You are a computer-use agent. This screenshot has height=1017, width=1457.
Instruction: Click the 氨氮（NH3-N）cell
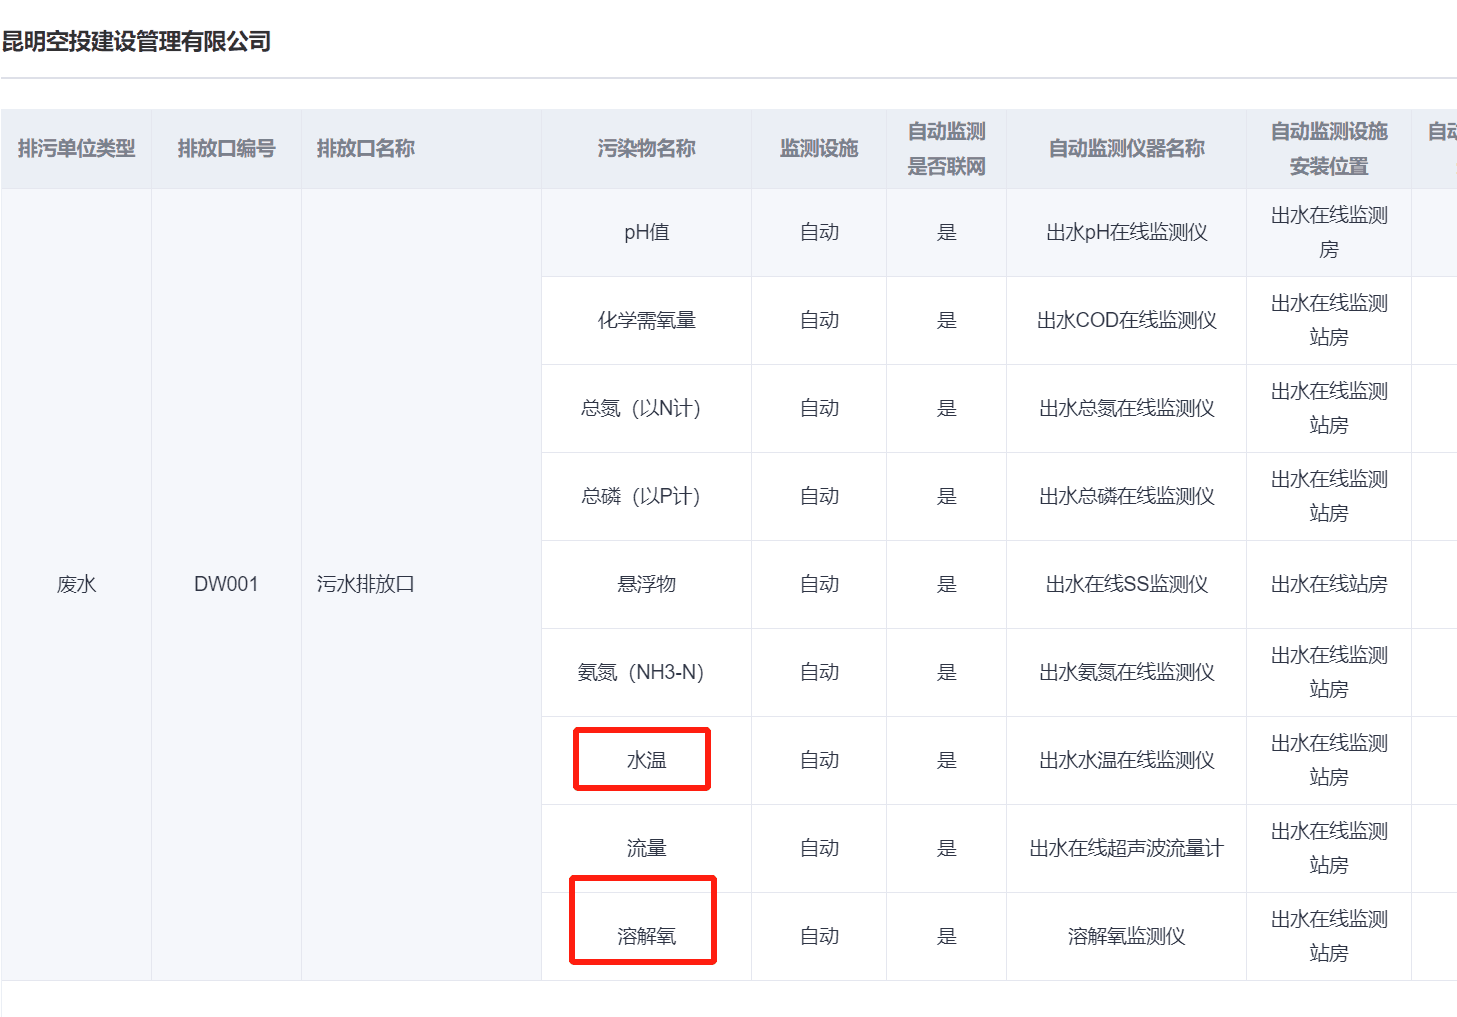tap(646, 672)
